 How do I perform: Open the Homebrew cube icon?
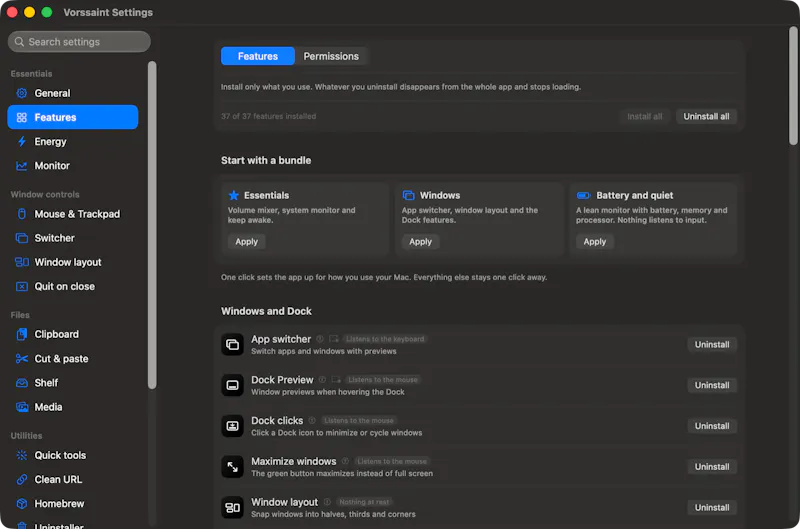tap(21, 503)
